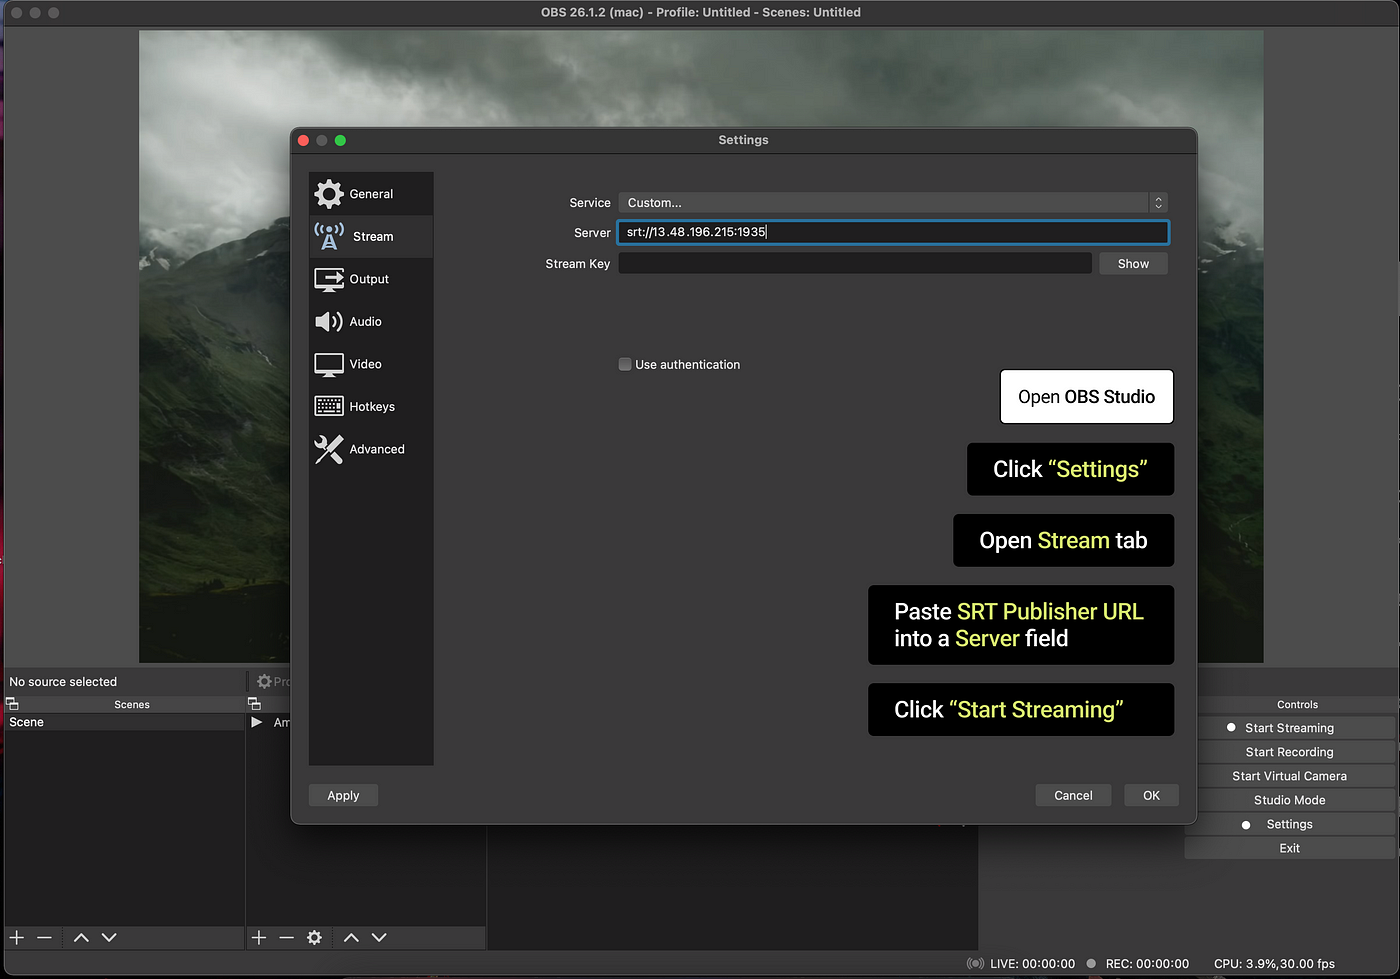This screenshot has height=979, width=1400.
Task: Open the General settings section
Action: click(x=371, y=194)
